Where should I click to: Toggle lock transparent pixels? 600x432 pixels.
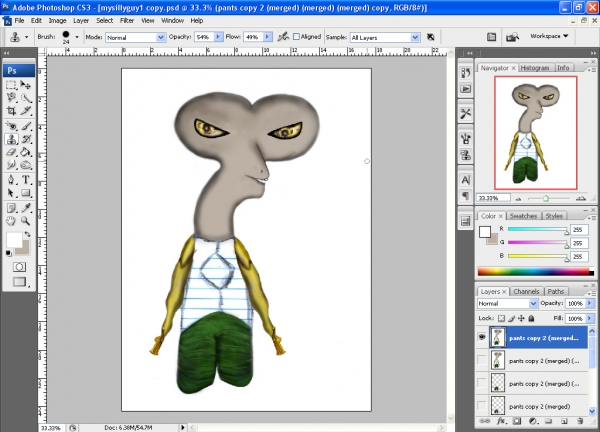501,318
